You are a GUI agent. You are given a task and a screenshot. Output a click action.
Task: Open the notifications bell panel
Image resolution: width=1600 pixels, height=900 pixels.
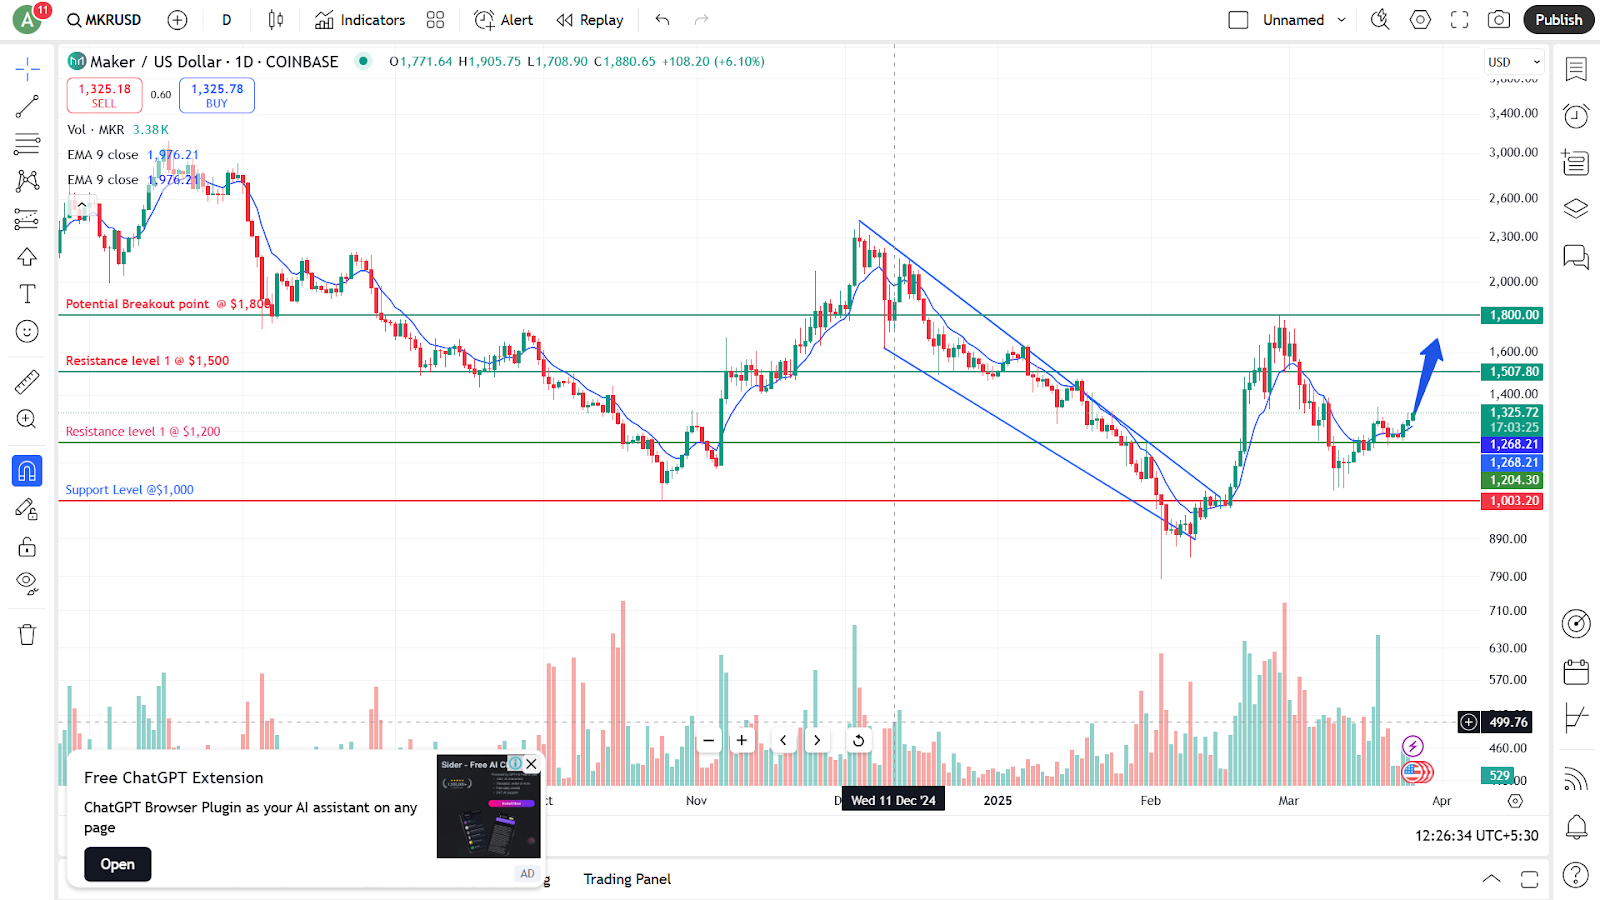(x=1576, y=827)
